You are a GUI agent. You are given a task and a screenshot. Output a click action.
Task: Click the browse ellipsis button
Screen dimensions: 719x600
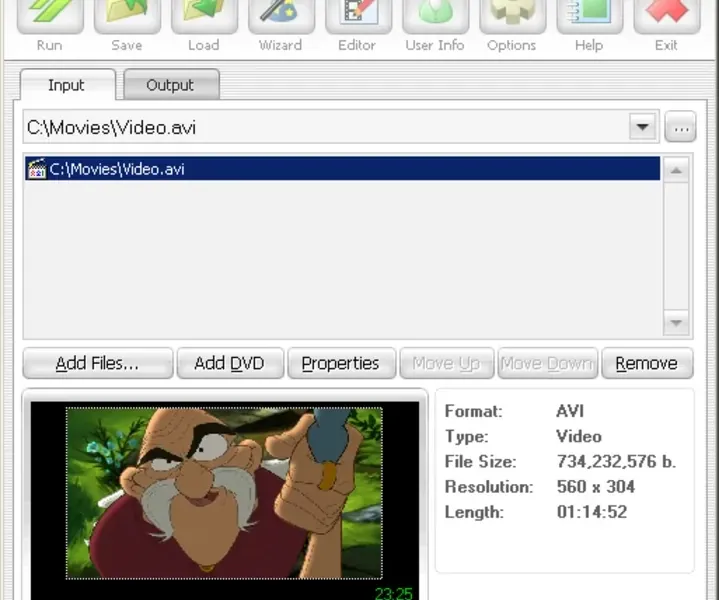tap(680, 127)
